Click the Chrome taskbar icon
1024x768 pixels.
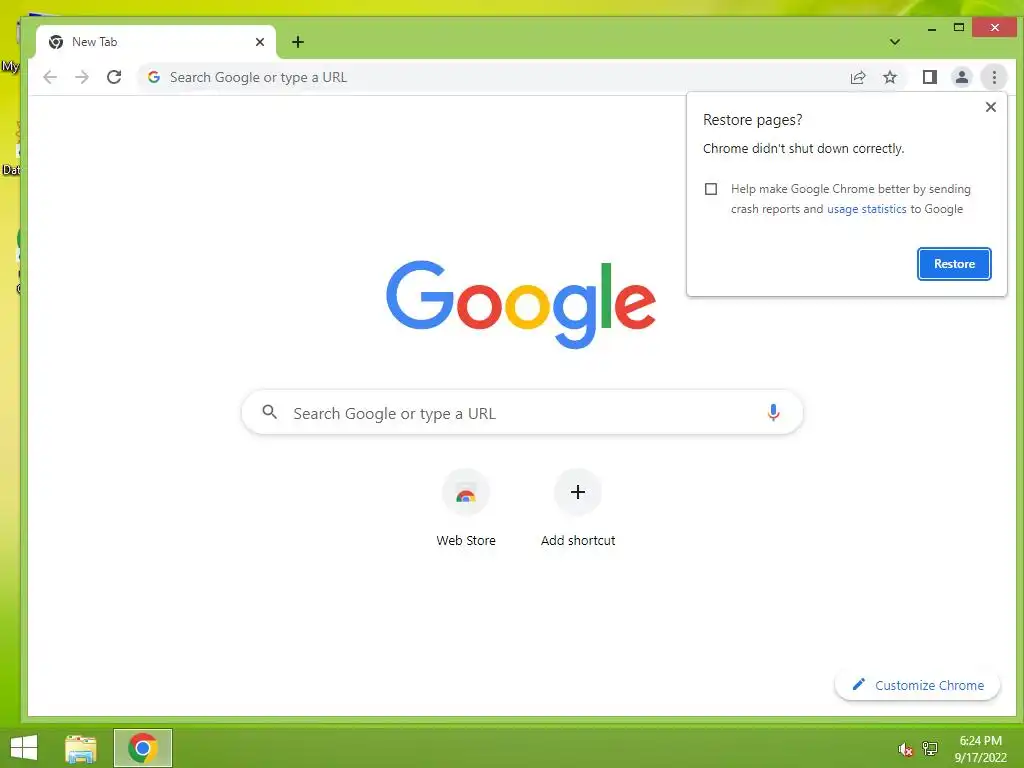click(142, 748)
